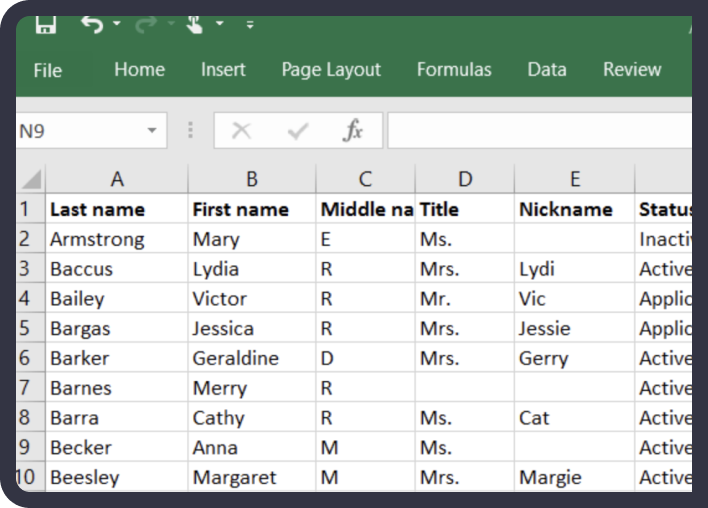Select the cell containing Barra
Viewport: 708px width, 508px height.
coord(117,418)
